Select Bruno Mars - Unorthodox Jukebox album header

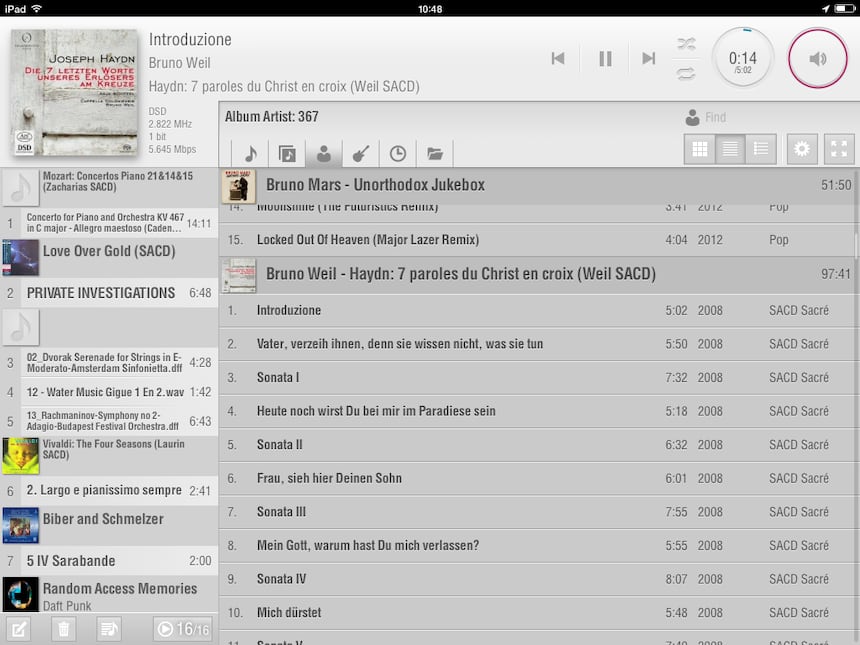[x=538, y=185]
